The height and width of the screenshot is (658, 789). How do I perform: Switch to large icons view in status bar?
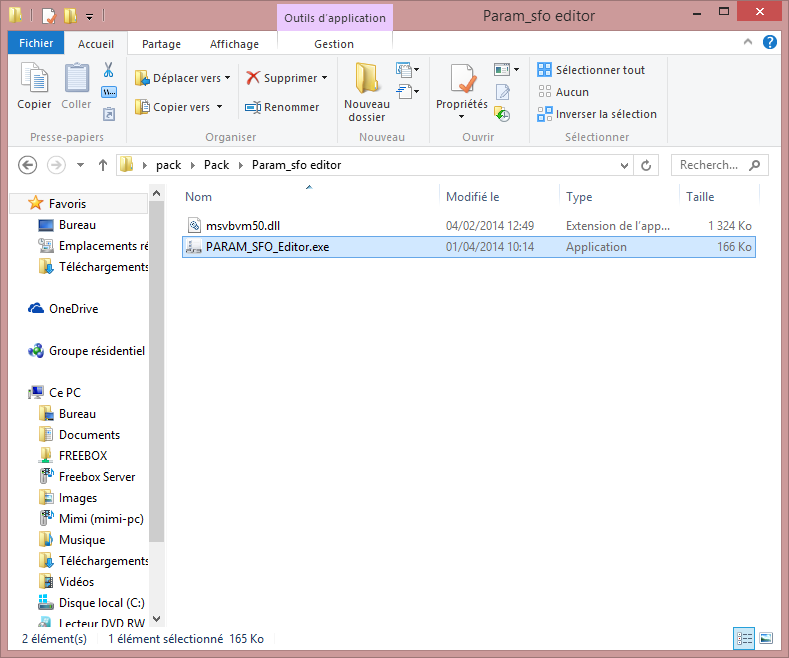[x=766, y=639]
